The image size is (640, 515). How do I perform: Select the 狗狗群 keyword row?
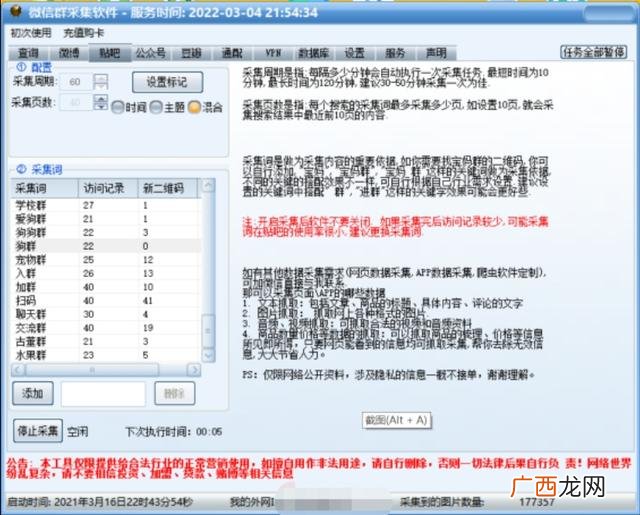[106, 233]
